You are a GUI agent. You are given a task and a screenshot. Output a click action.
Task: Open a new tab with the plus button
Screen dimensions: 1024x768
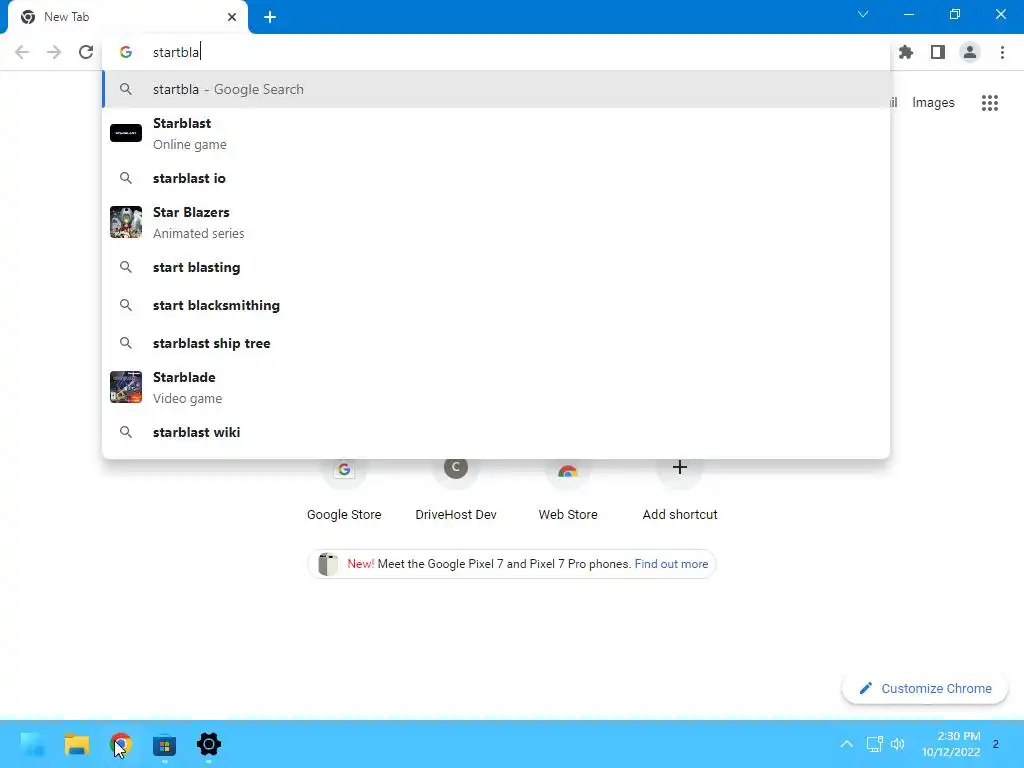coord(270,17)
